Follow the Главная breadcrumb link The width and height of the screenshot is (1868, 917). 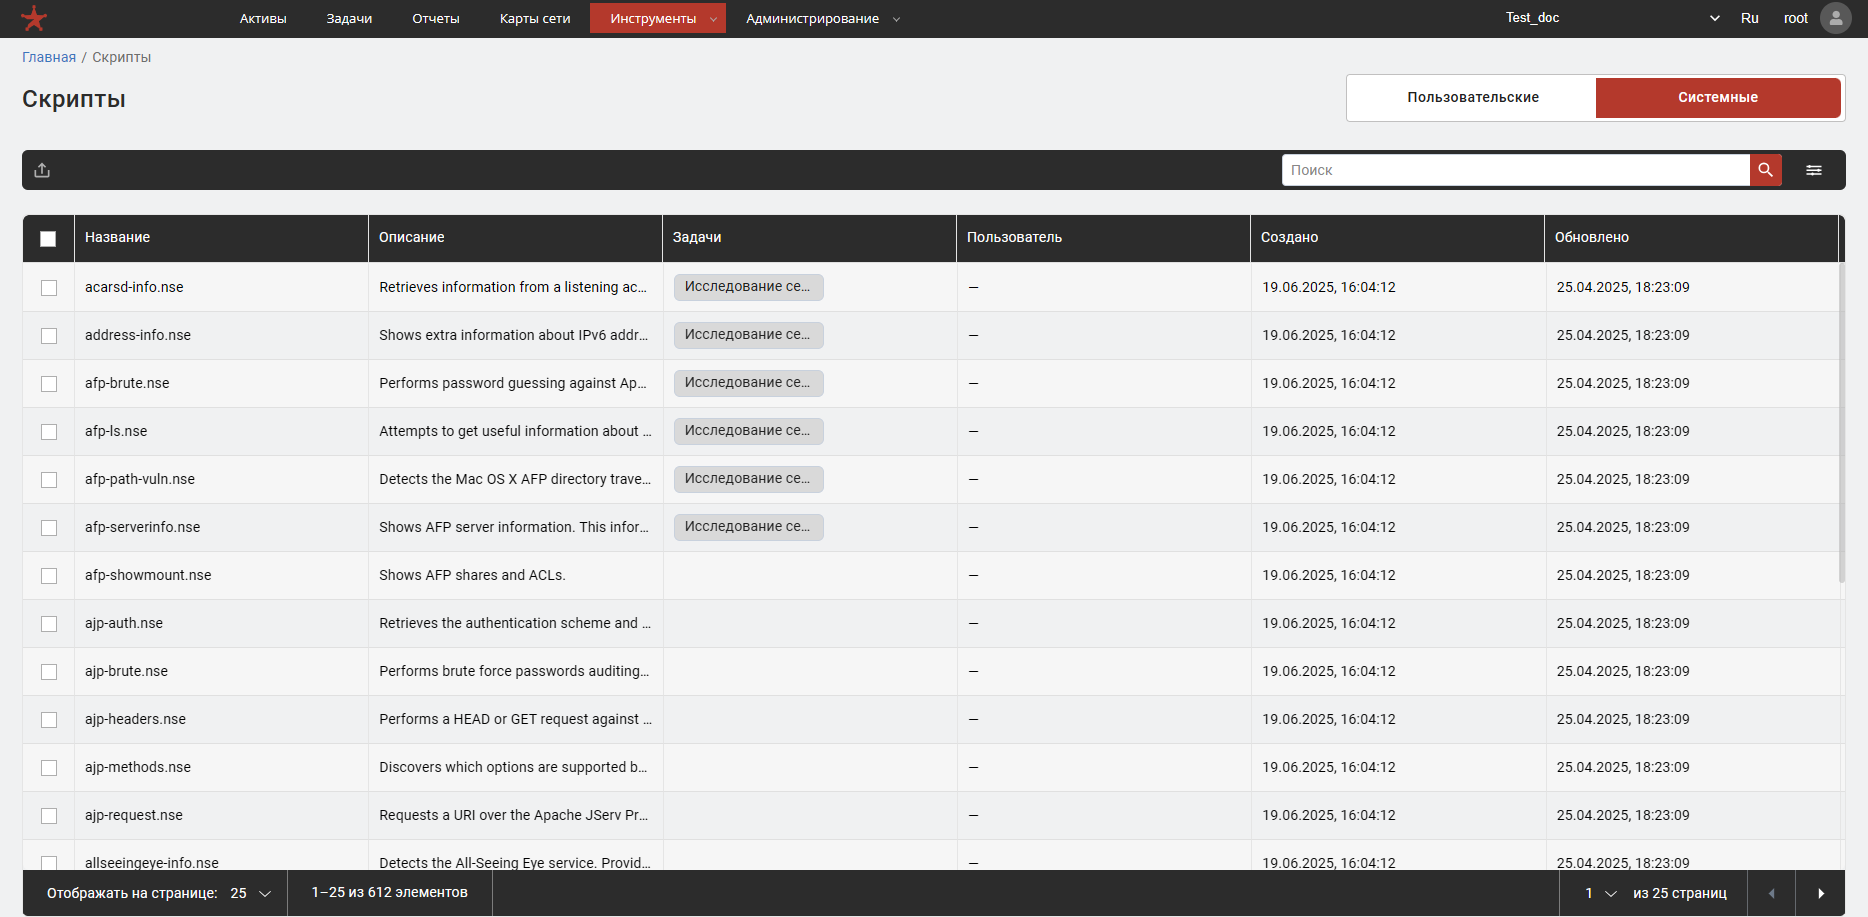[49, 57]
